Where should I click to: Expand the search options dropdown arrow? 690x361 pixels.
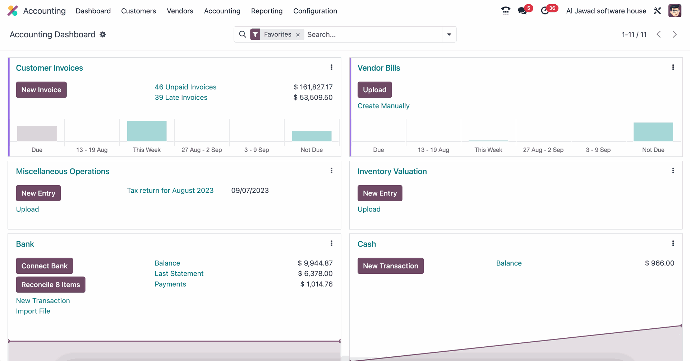tap(449, 34)
